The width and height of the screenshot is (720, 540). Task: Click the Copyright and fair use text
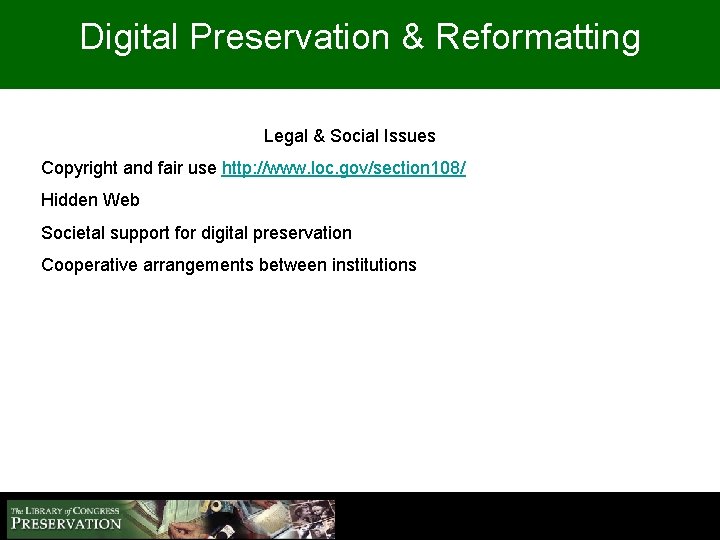pos(129,168)
